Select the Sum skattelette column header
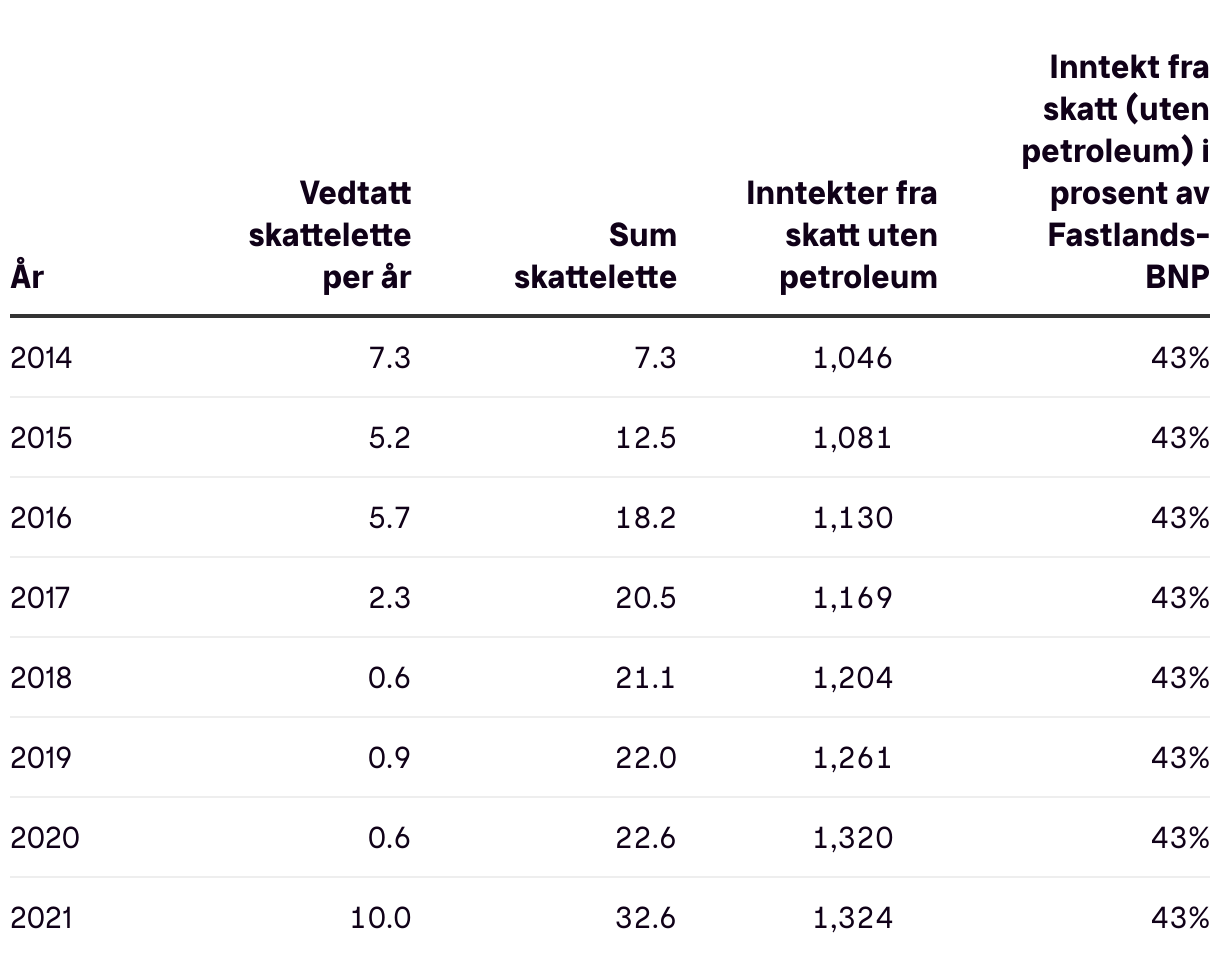This screenshot has width=1220, height=966. click(x=596, y=256)
